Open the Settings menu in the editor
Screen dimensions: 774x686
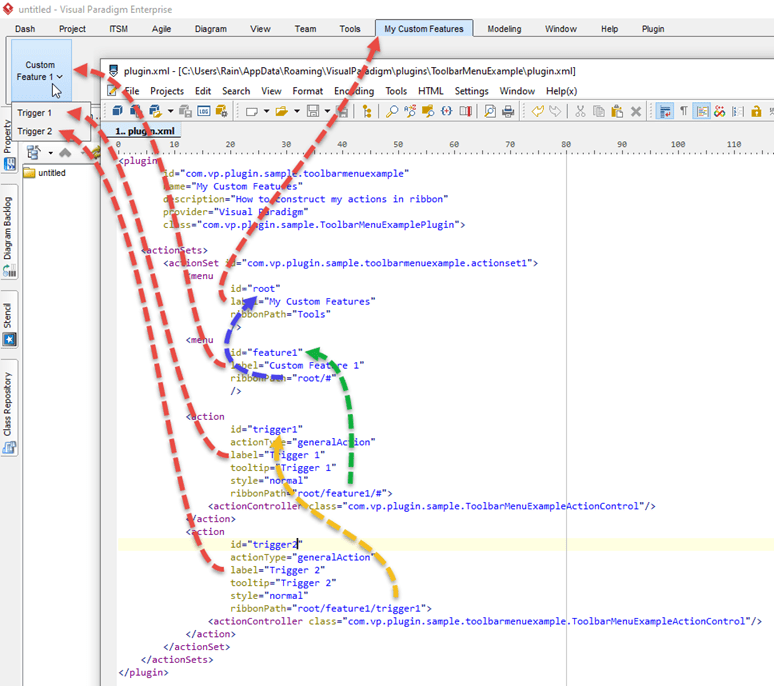pos(471,91)
